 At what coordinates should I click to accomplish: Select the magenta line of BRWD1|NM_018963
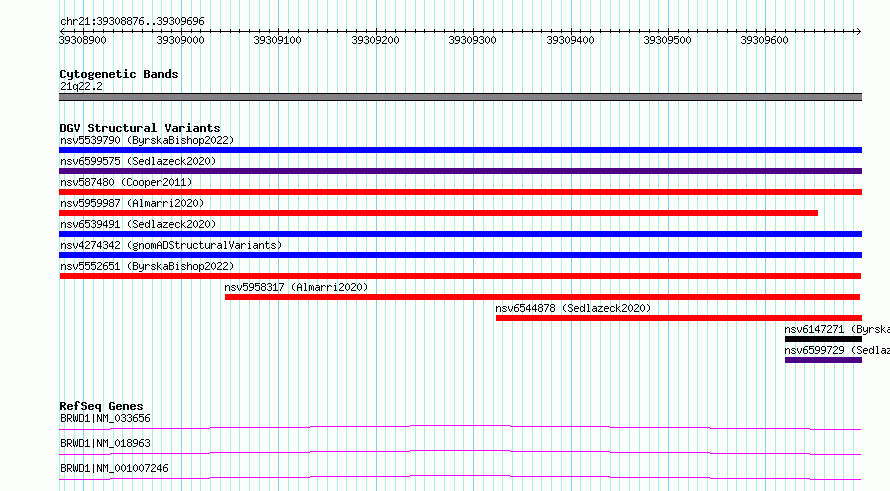pos(460,452)
